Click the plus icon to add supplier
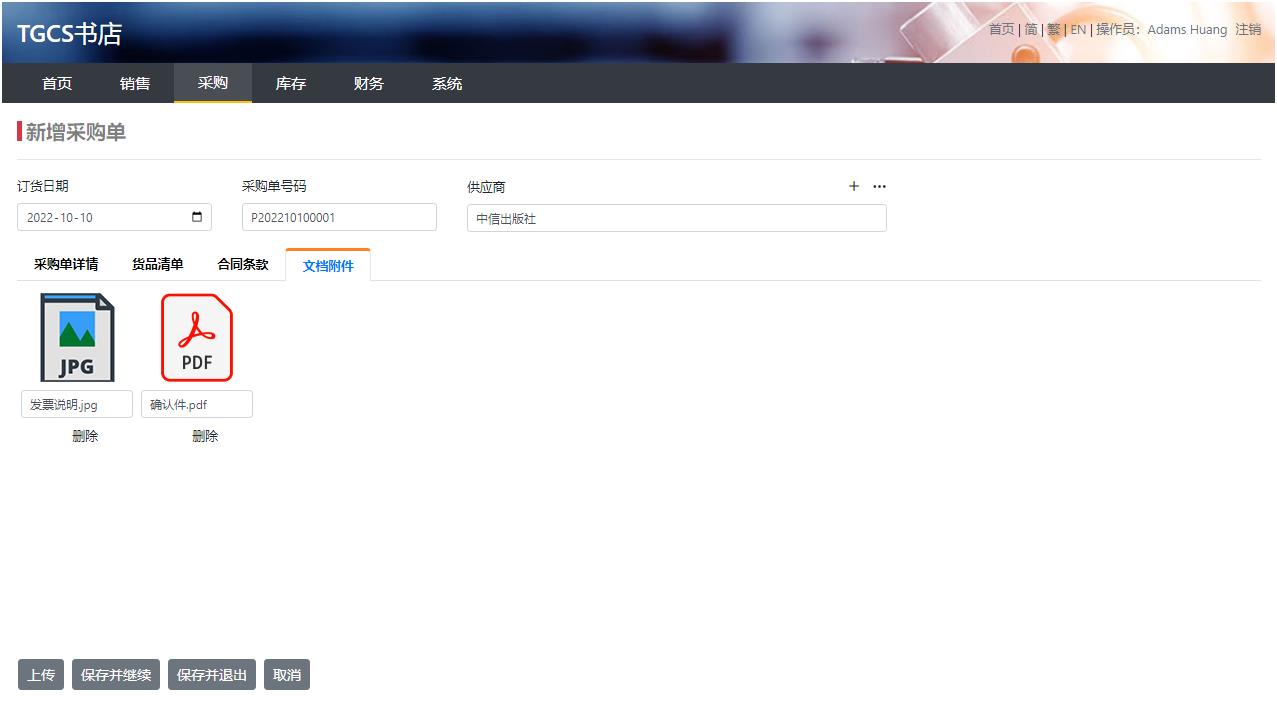 pyautogui.click(x=853, y=186)
